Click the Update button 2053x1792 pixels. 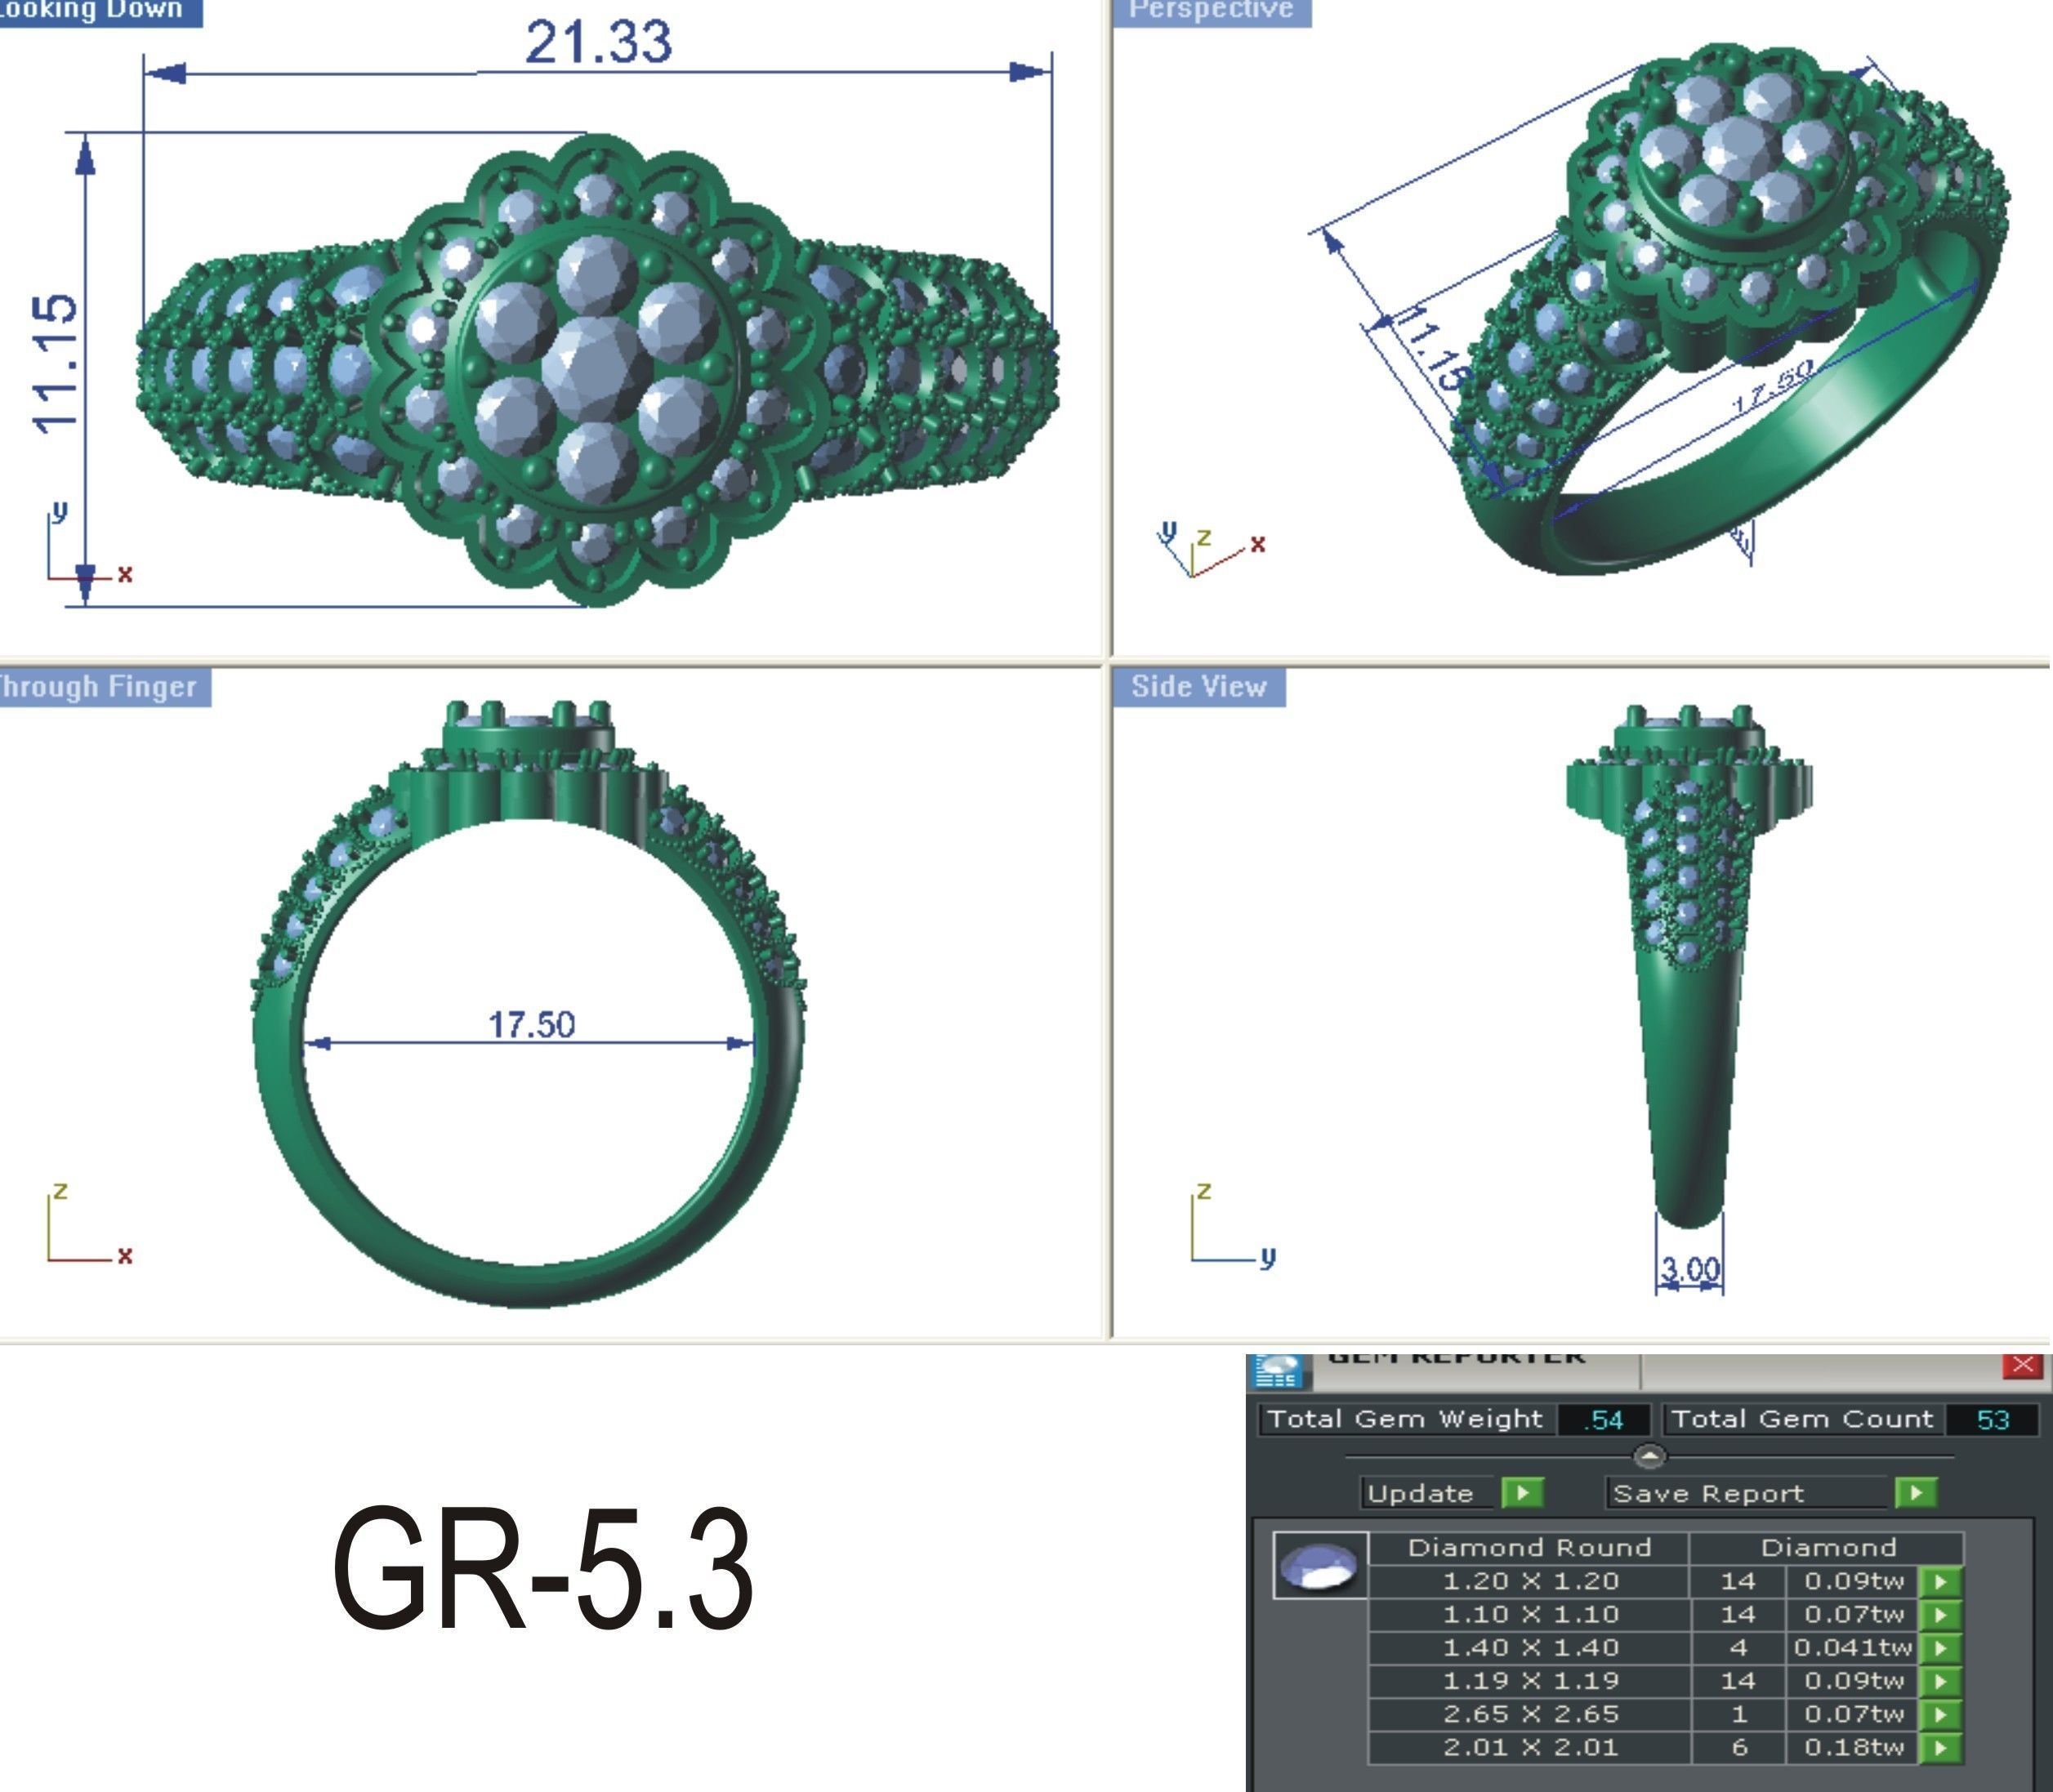(x=1427, y=1493)
